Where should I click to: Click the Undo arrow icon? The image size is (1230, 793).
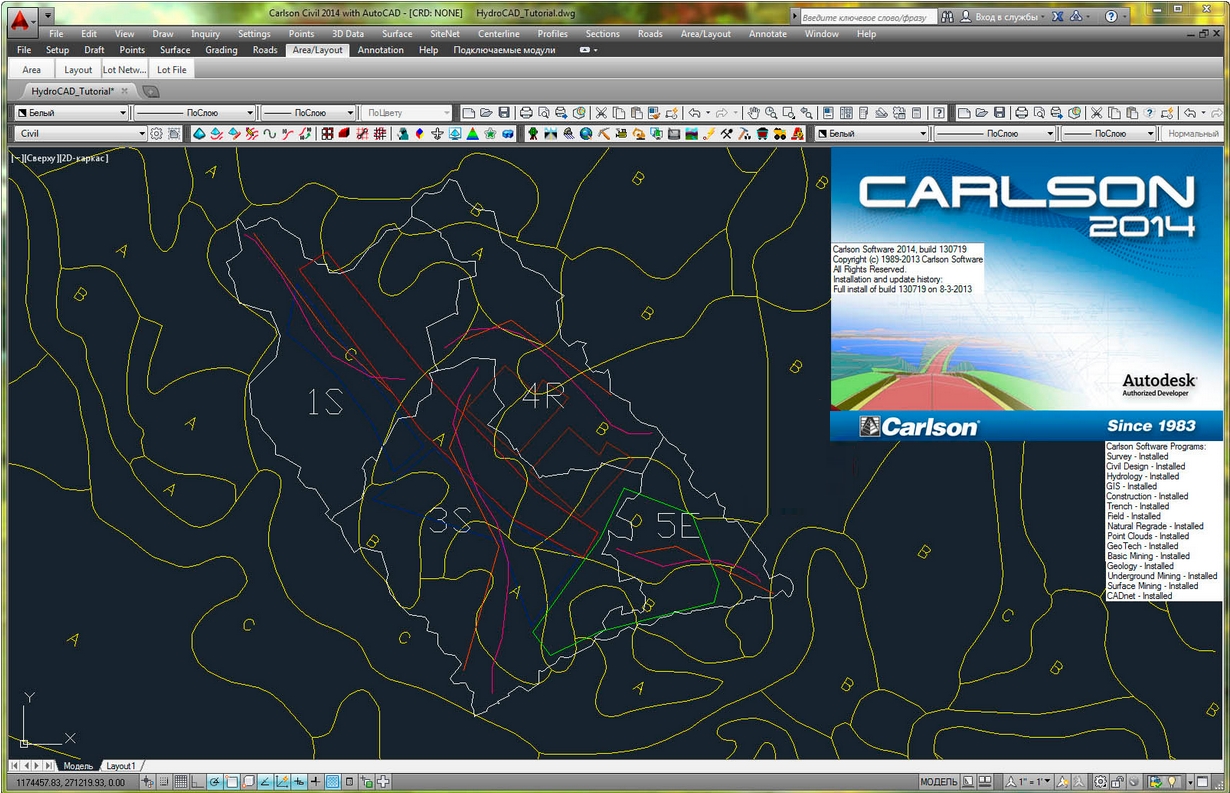[694, 113]
